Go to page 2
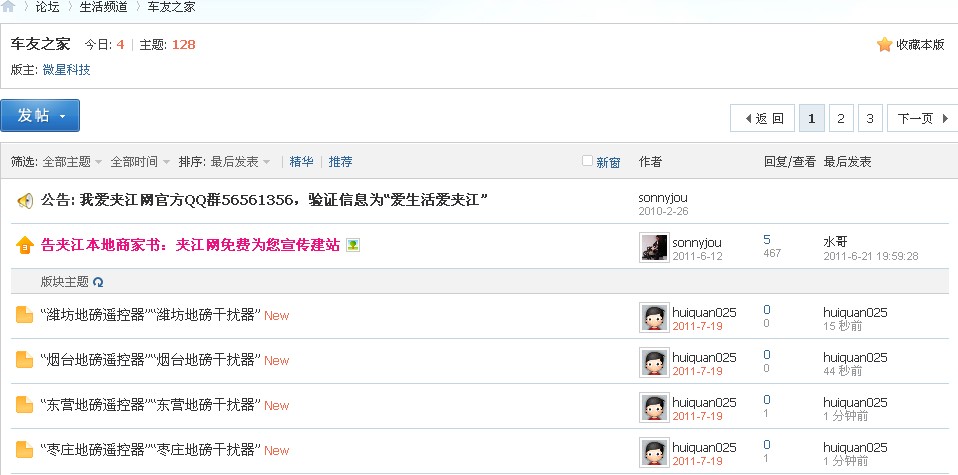958x475 pixels. (x=841, y=119)
